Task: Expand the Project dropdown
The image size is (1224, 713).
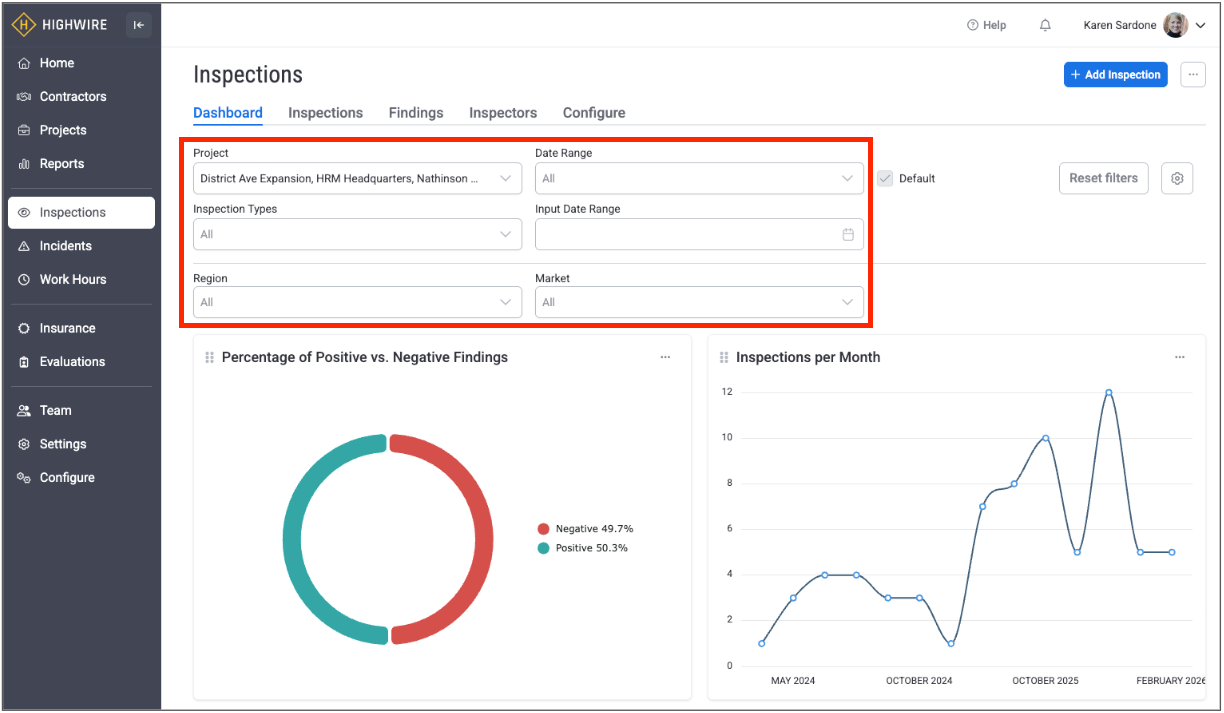Action: (357, 178)
